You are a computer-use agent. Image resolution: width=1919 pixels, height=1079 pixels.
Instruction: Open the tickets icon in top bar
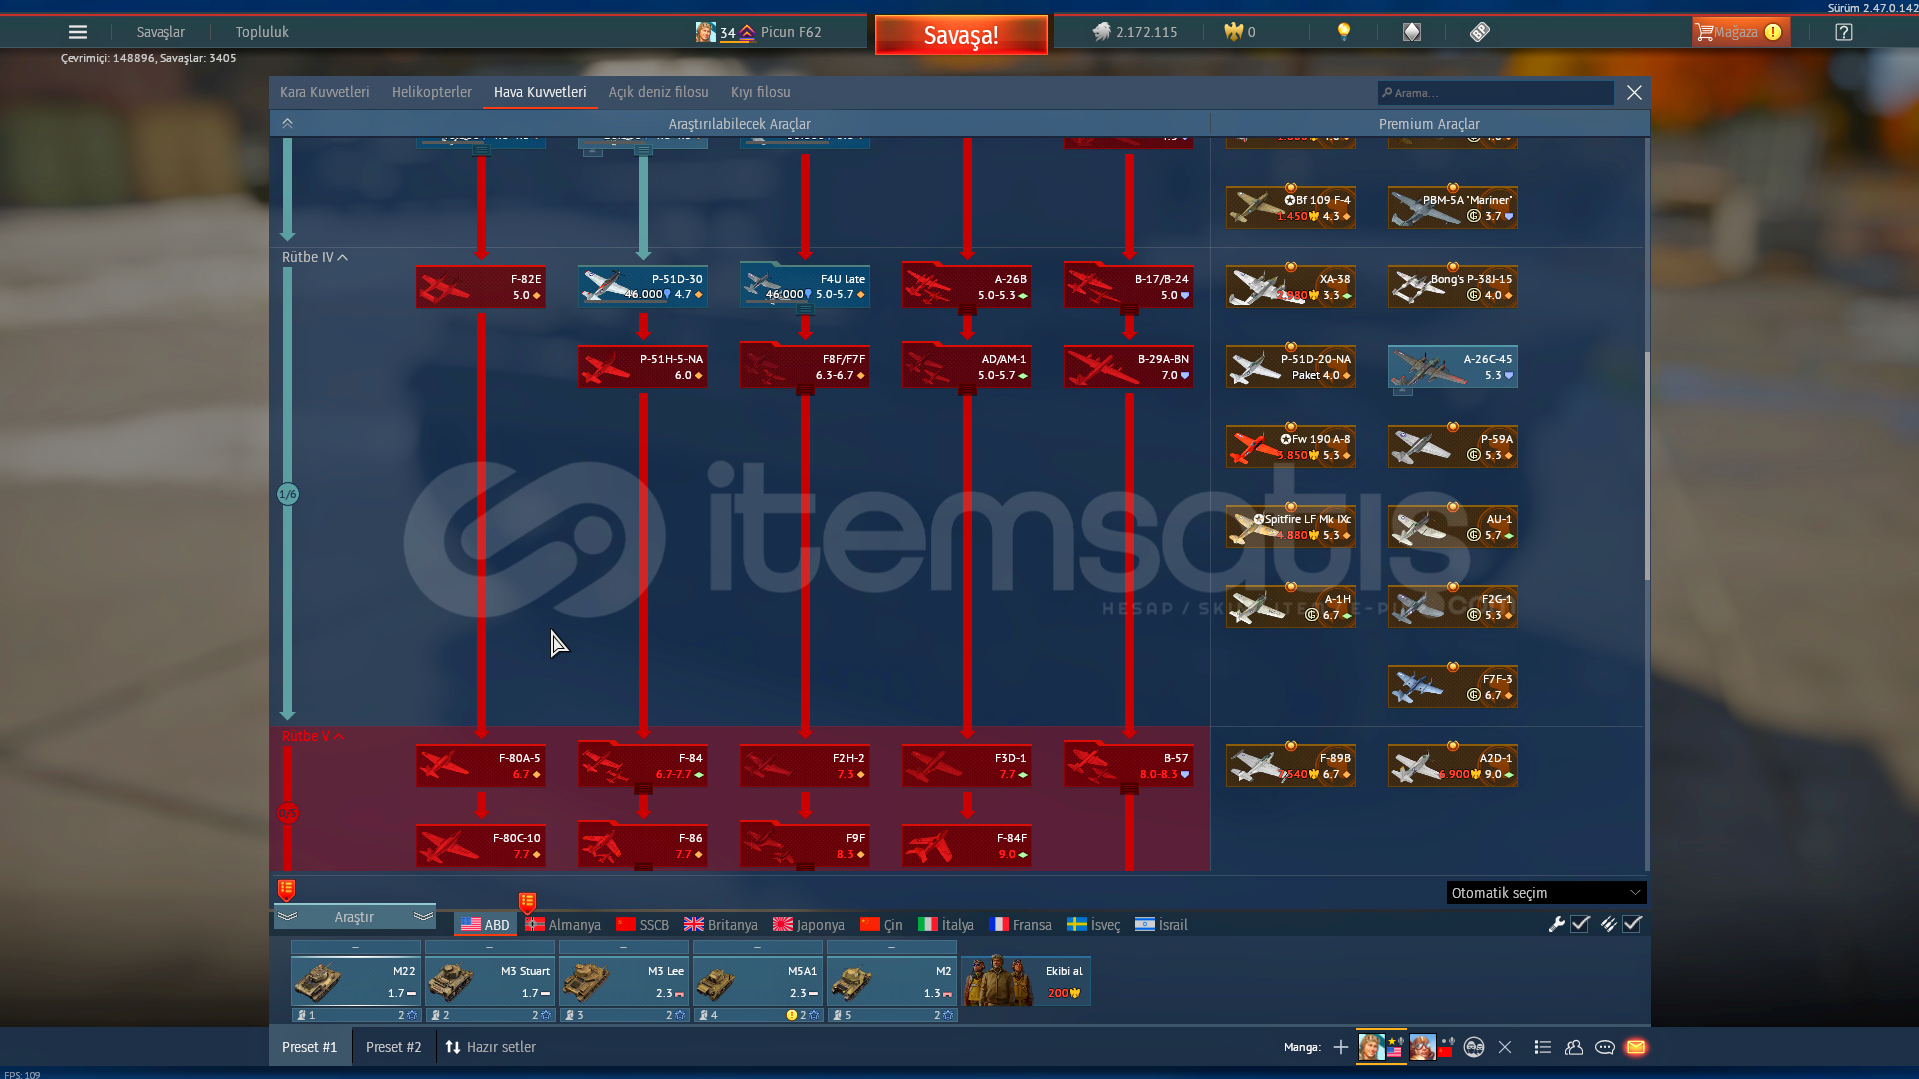pyautogui.click(x=1480, y=32)
